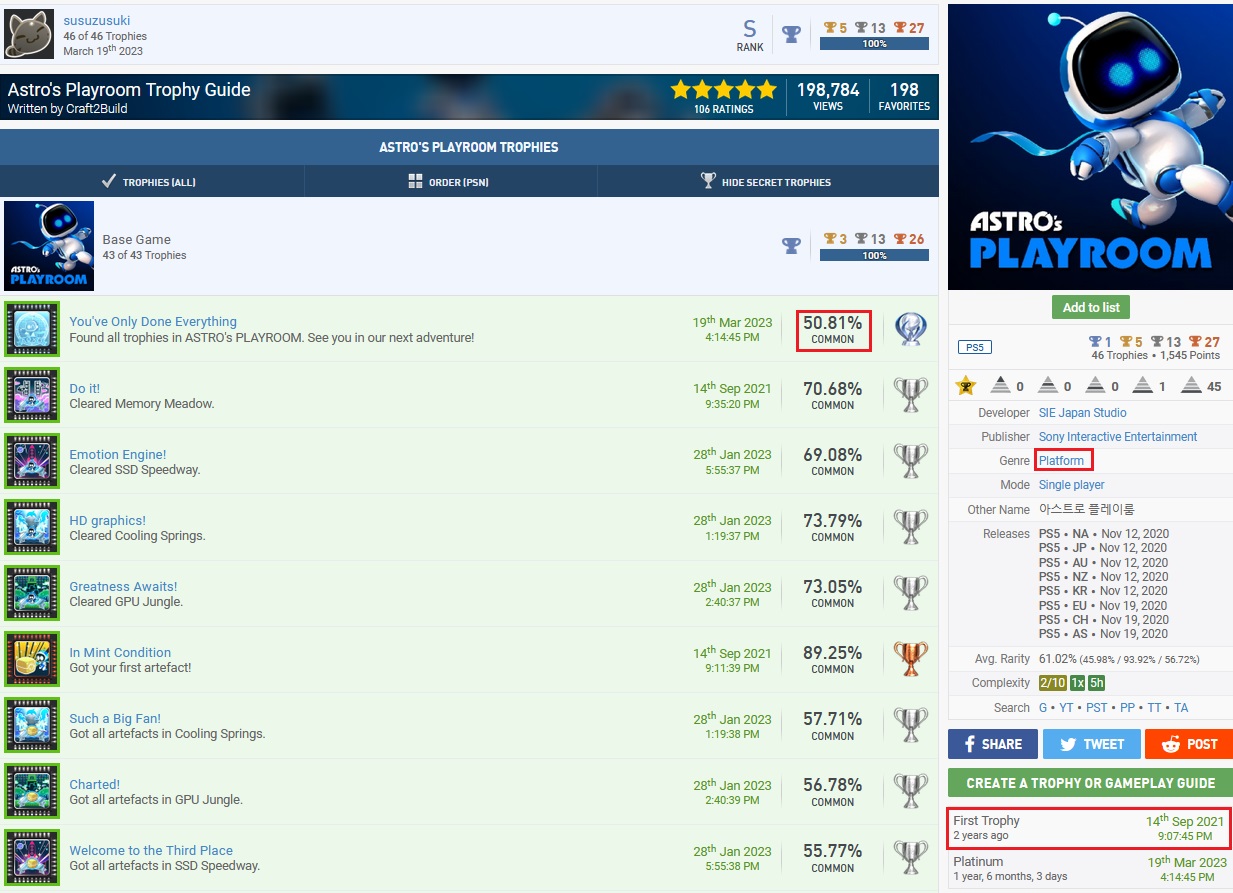Open the SIE Japan Studio developer link
The image size is (1233, 893).
[x=1082, y=413]
